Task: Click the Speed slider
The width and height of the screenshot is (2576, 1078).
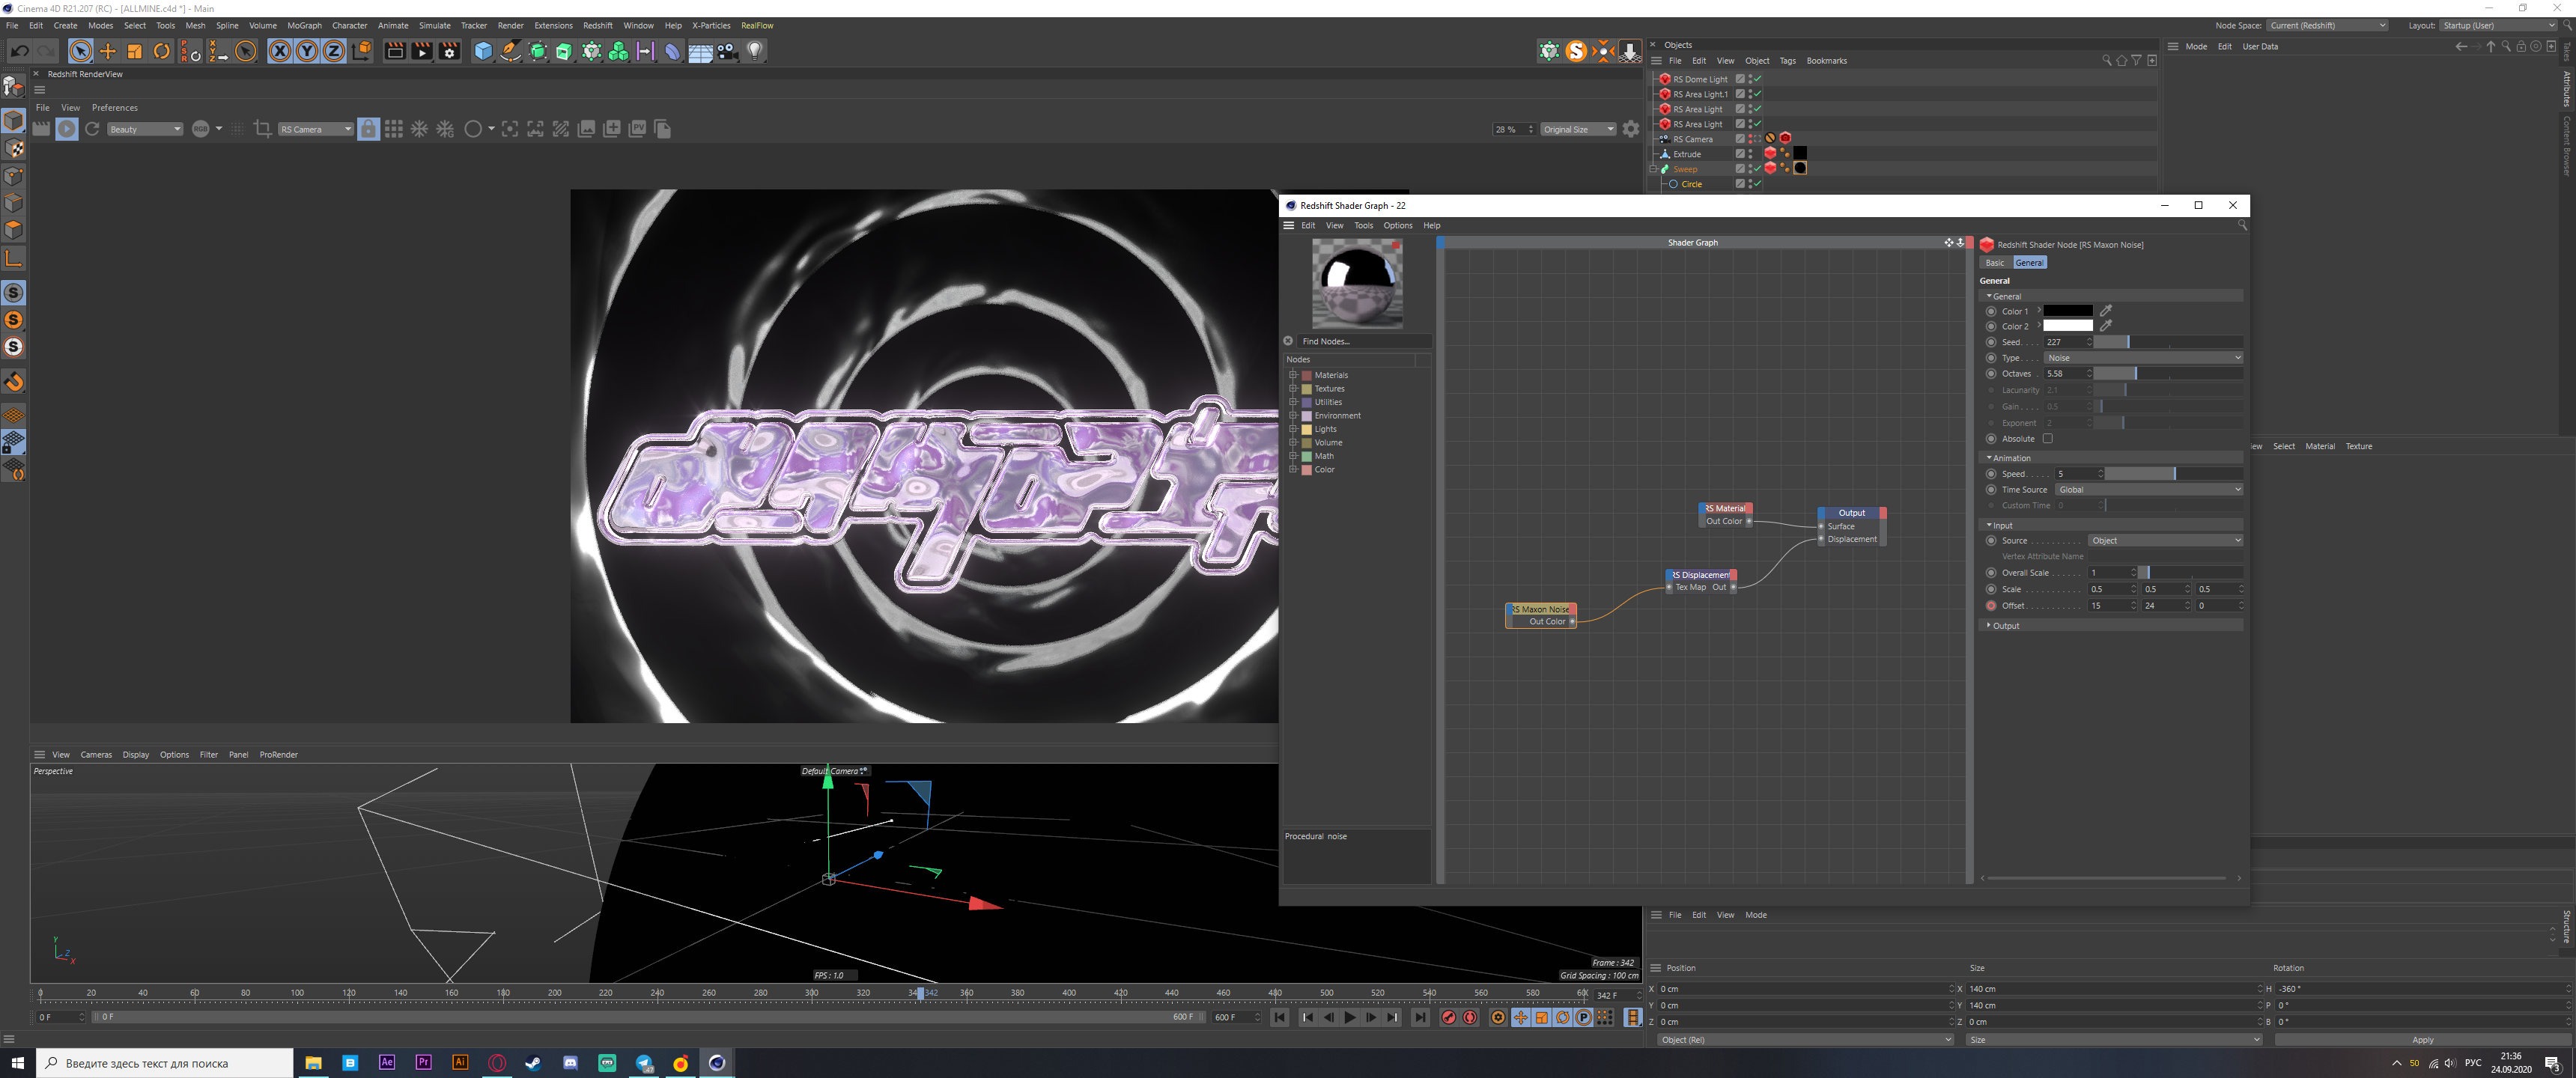Action: pyautogui.click(x=2174, y=474)
